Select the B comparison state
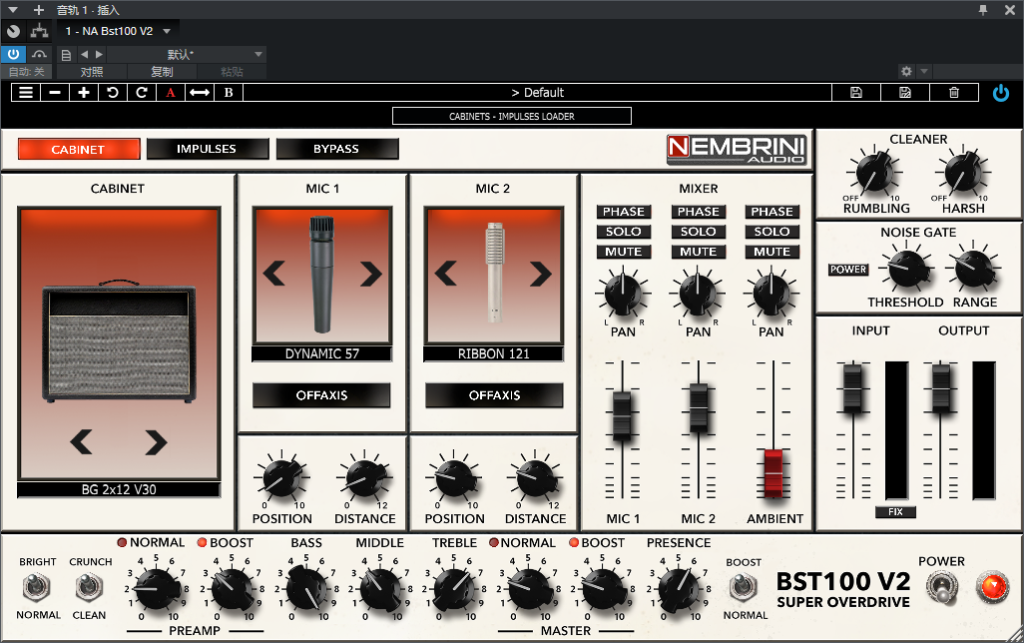 (229, 93)
